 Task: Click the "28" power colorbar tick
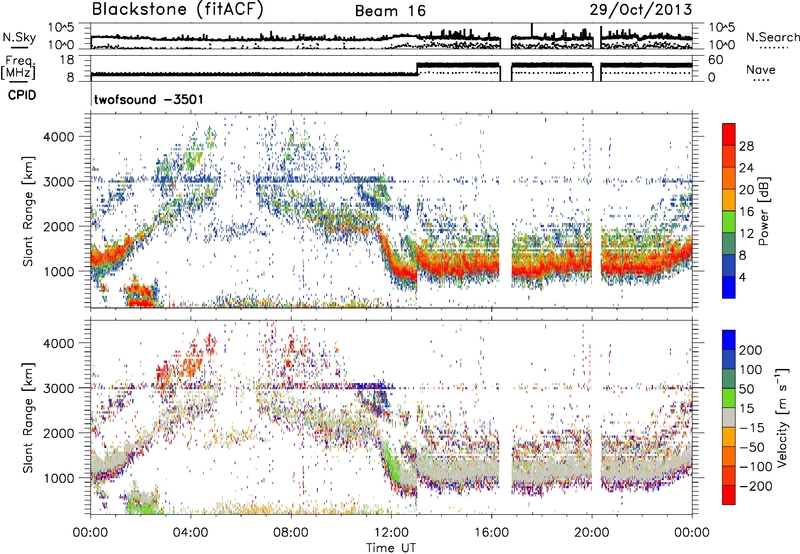pos(746,146)
